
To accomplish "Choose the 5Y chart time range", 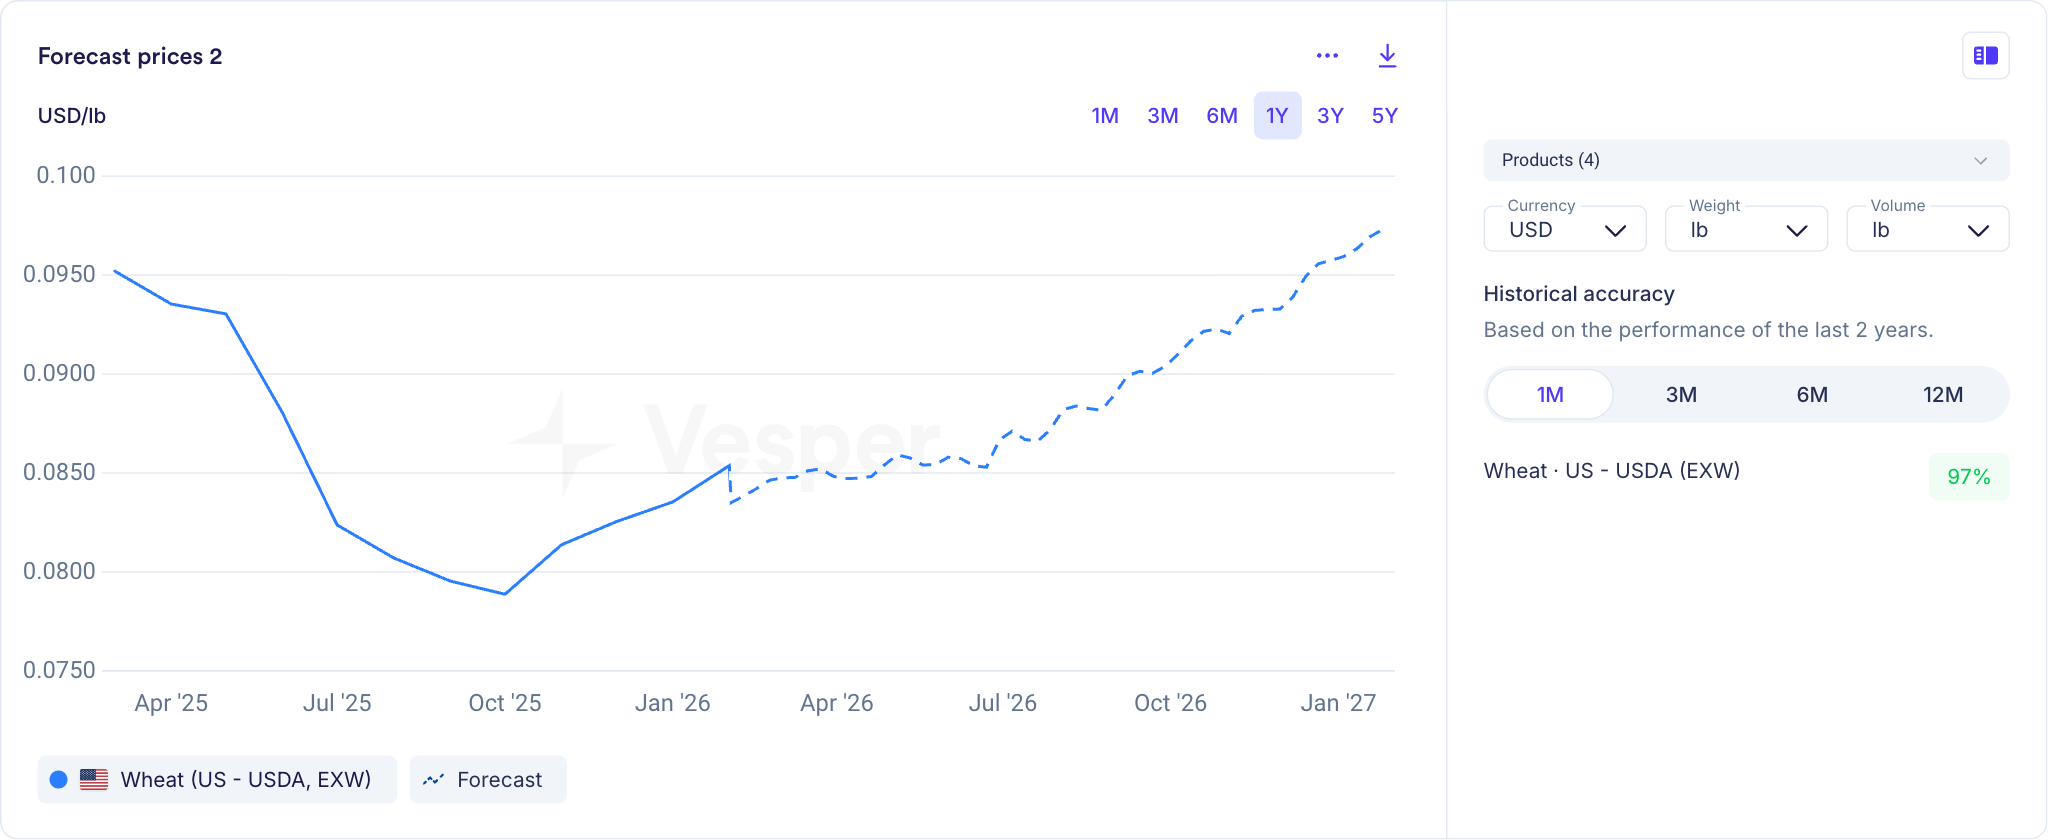I will tap(1384, 116).
